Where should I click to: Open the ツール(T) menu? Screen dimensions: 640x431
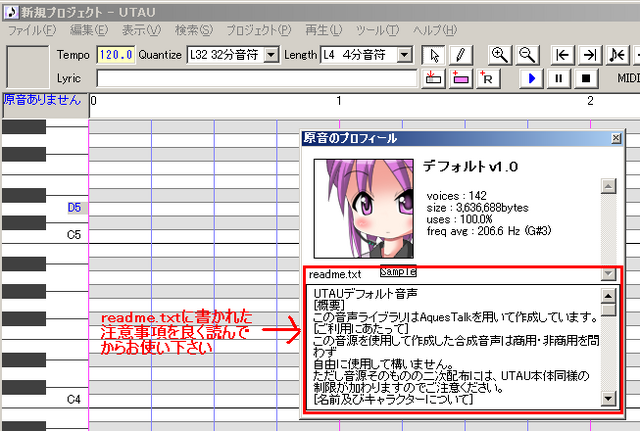tap(377, 31)
